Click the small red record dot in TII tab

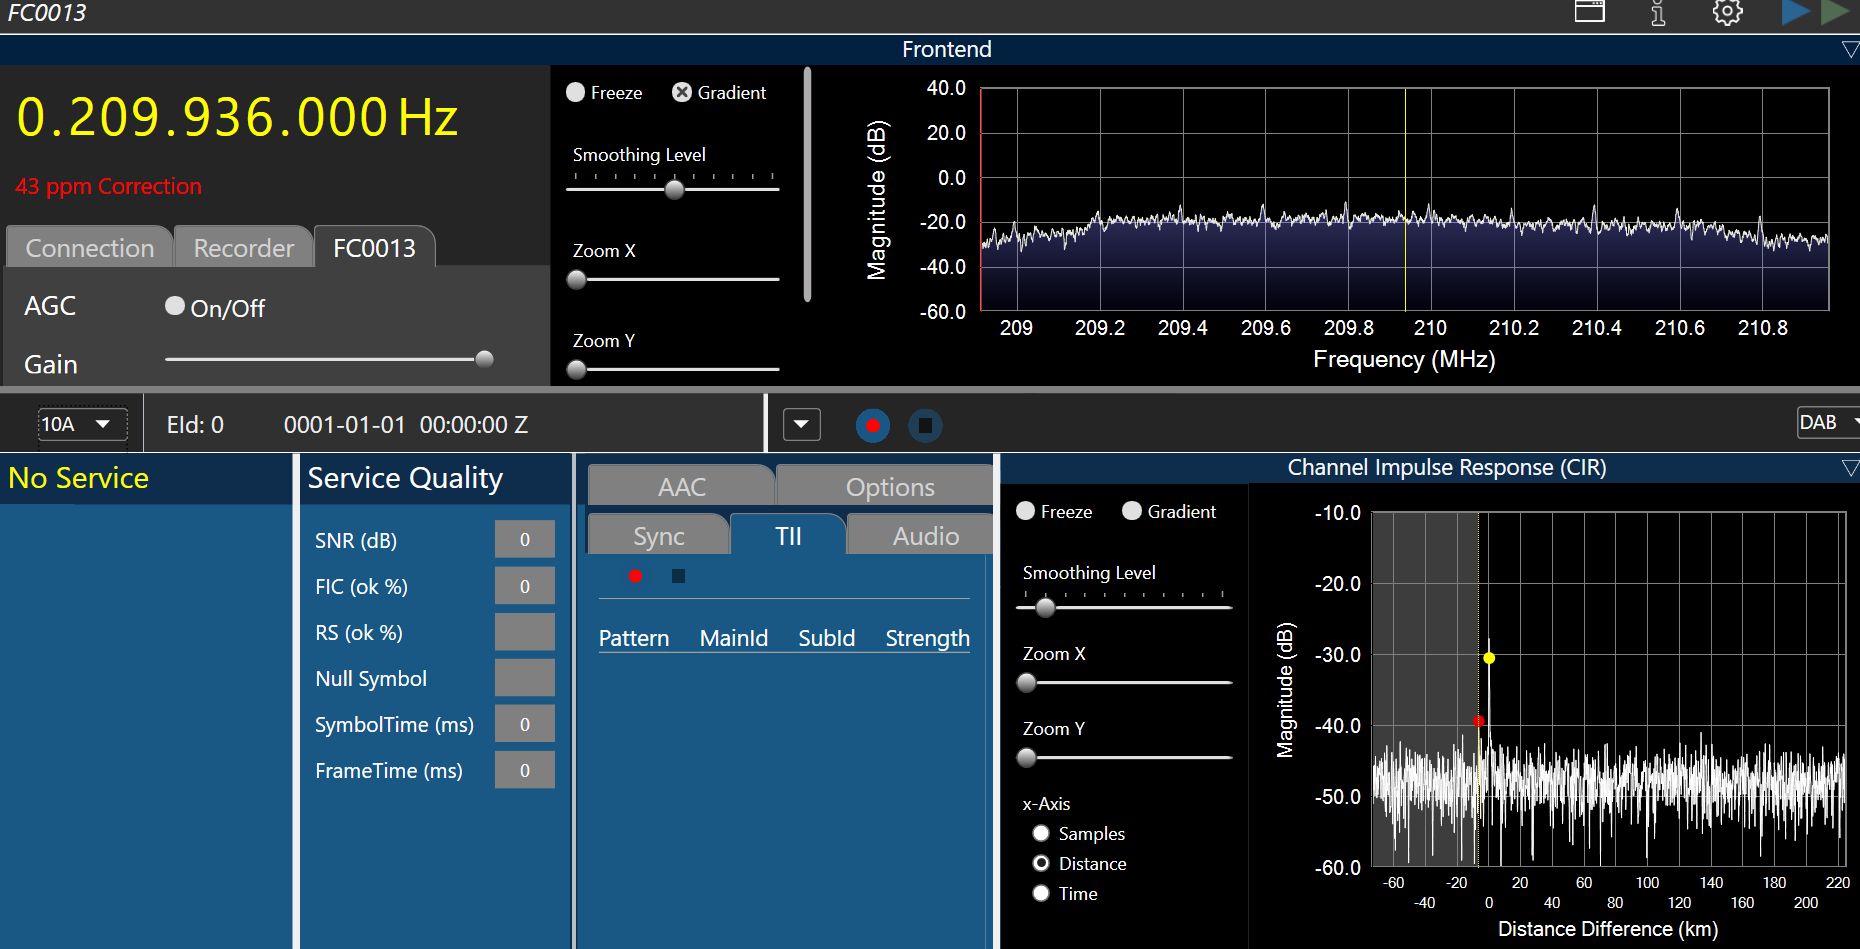pos(635,576)
